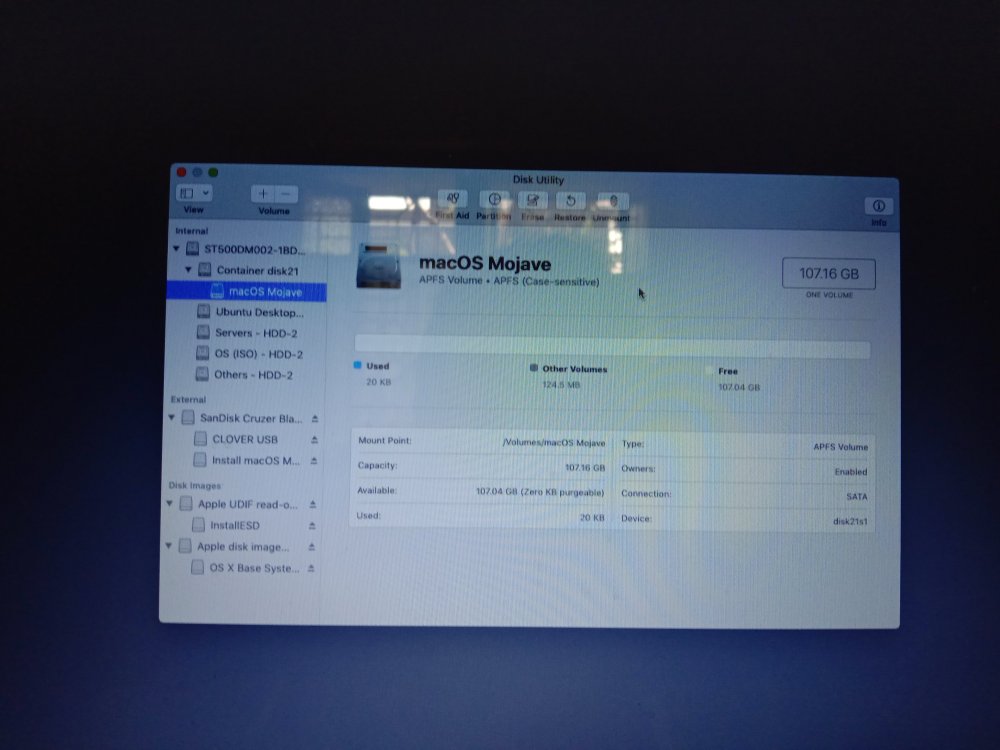The height and width of the screenshot is (750, 1000).
Task: Click the Other Volumes 124.5 MB value
Action: pos(561,385)
